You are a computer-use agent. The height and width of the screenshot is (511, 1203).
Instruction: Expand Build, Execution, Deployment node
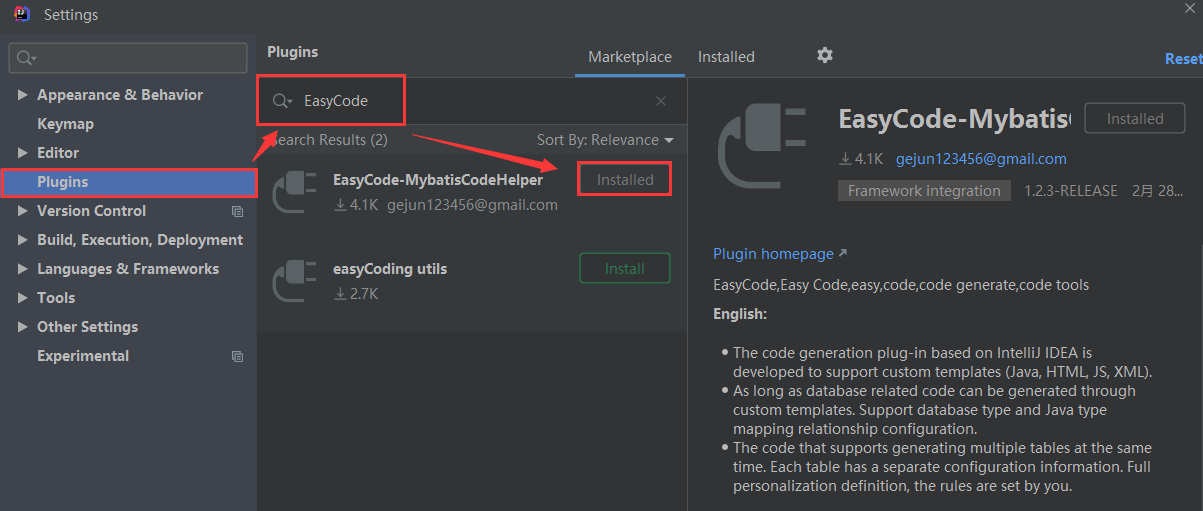[x=23, y=240]
